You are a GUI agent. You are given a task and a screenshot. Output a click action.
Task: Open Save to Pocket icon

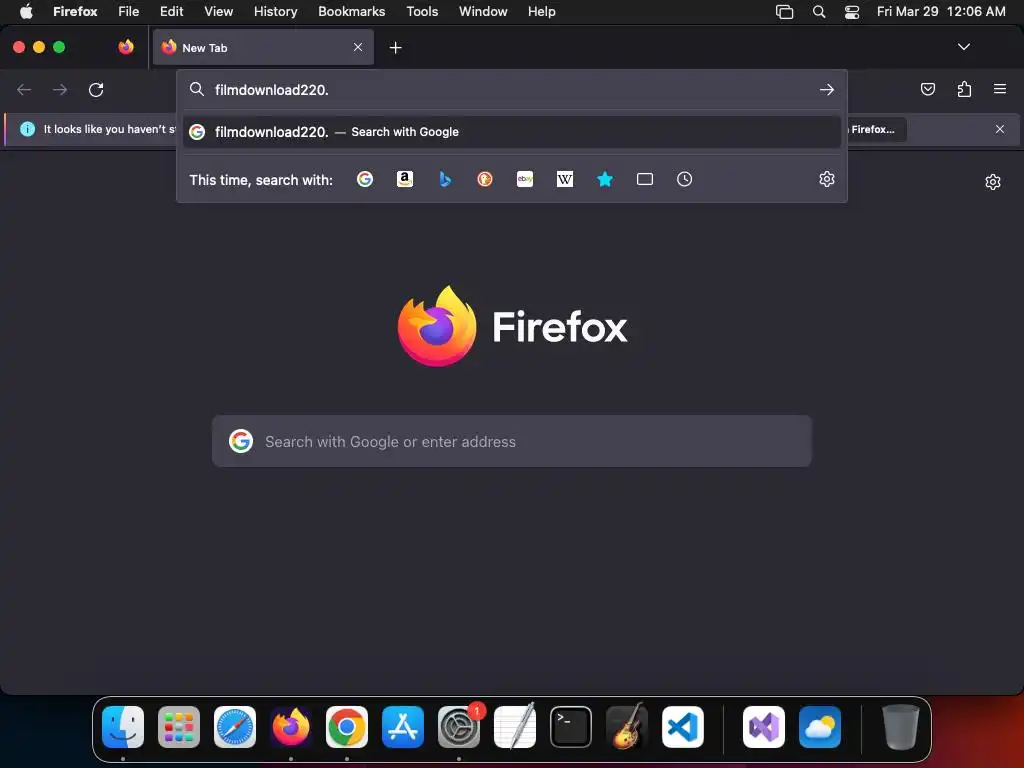(927, 89)
